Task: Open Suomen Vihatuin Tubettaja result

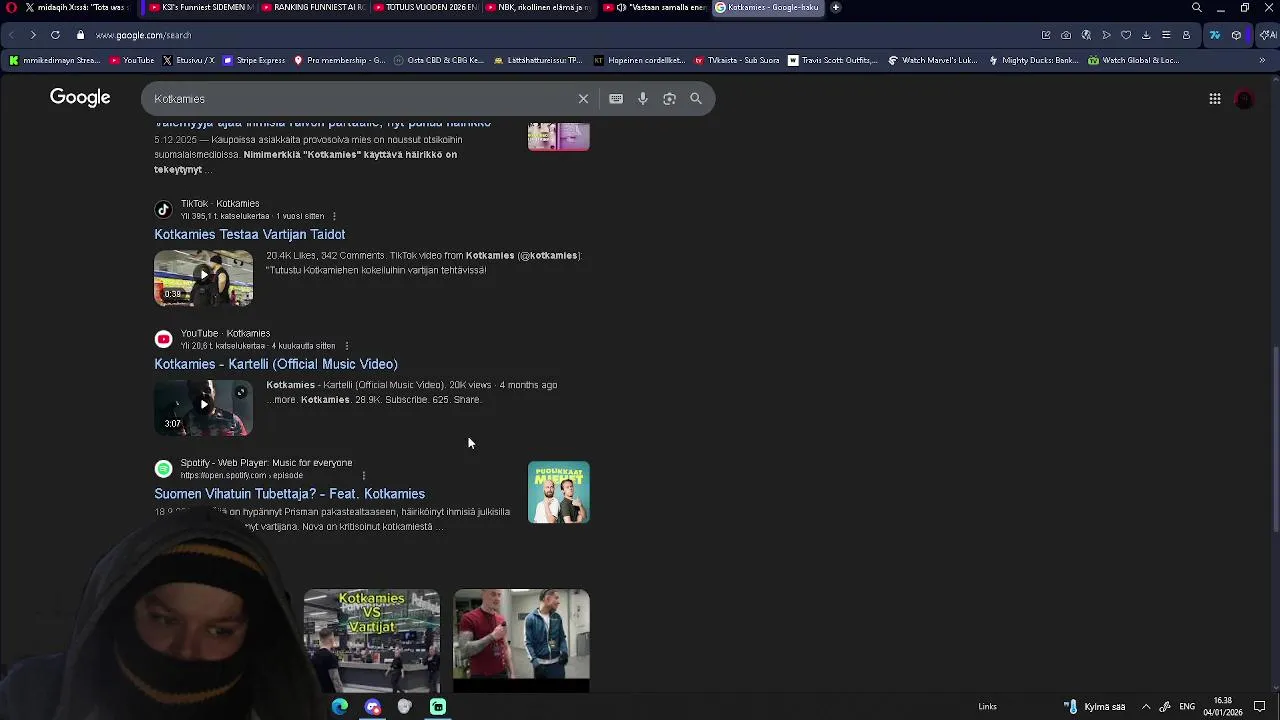Action: click(x=289, y=494)
